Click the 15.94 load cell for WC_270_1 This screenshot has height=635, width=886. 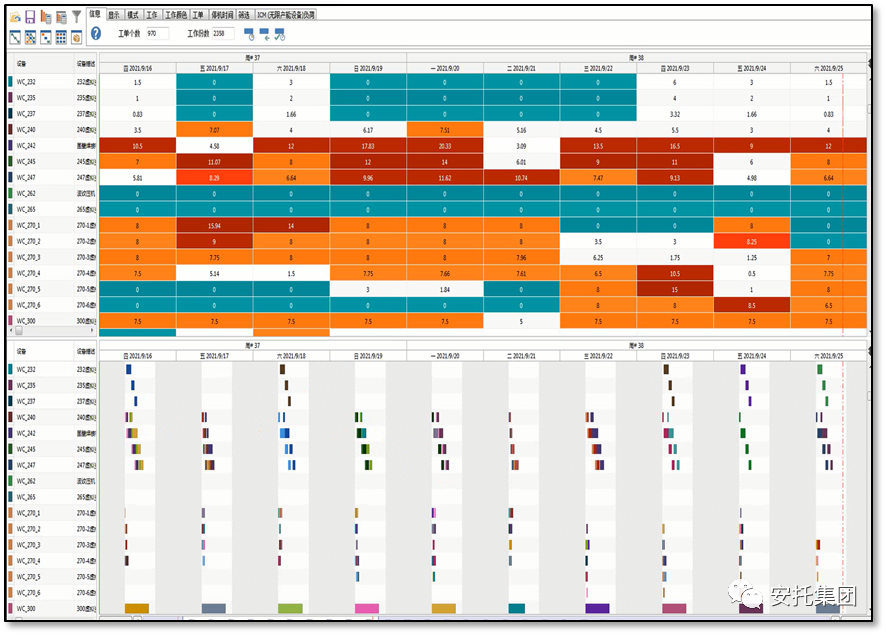[x=214, y=225]
